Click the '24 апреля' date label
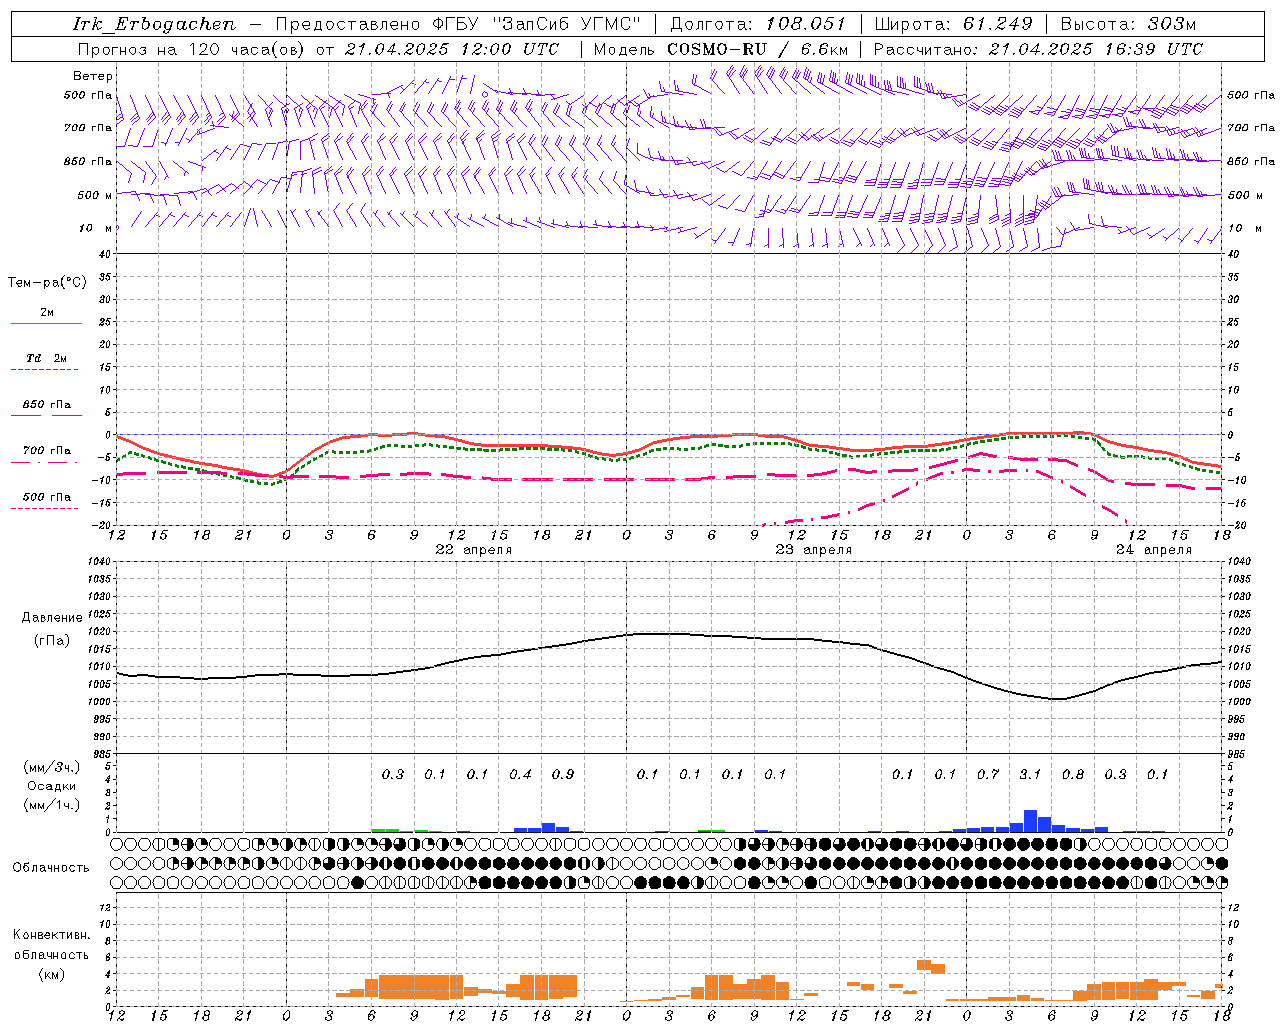 pos(1153,550)
